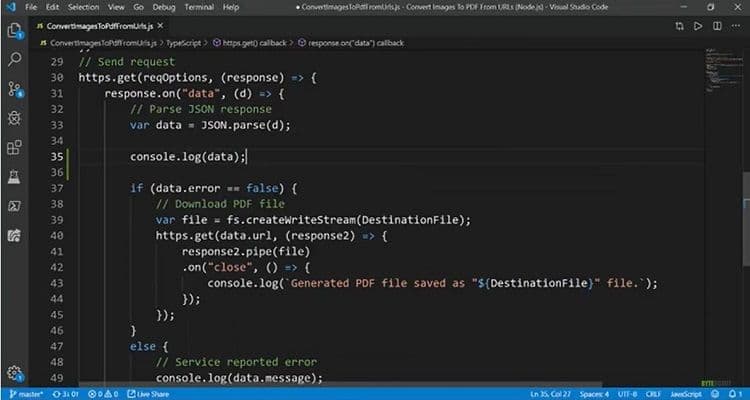Open the Search view icon
750x400 pixels.
tap(14, 60)
